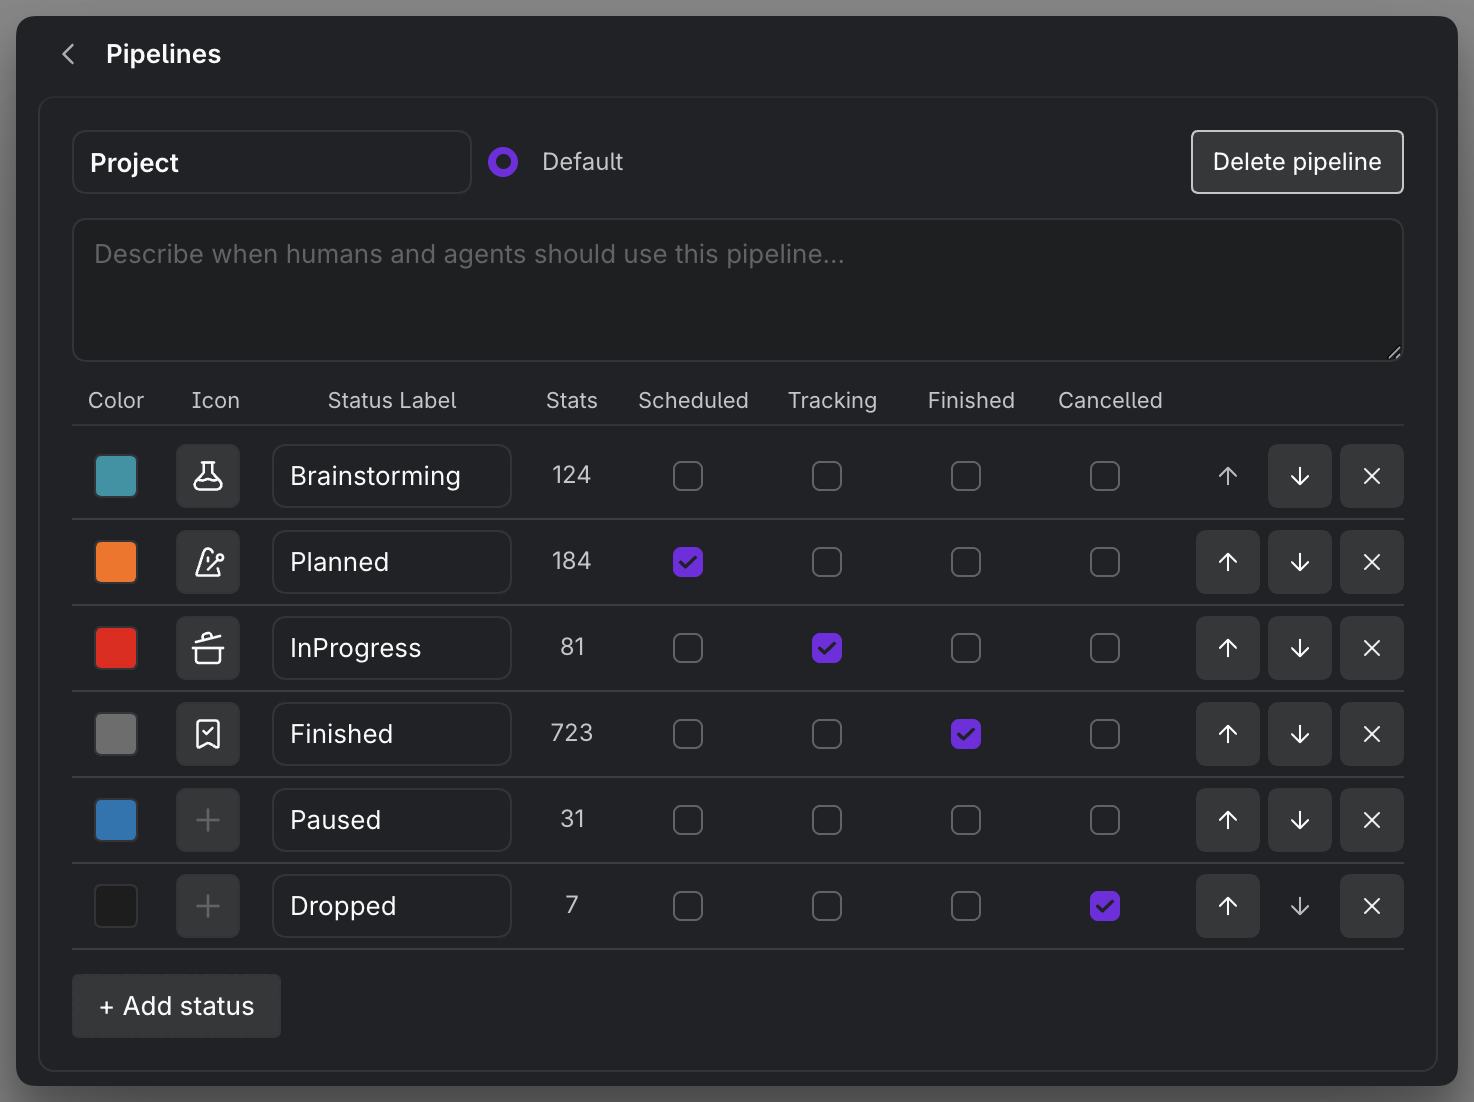This screenshot has height=1102, width=1474.
Task: Move InProgress status down
Action: (x=1300, y=648)
